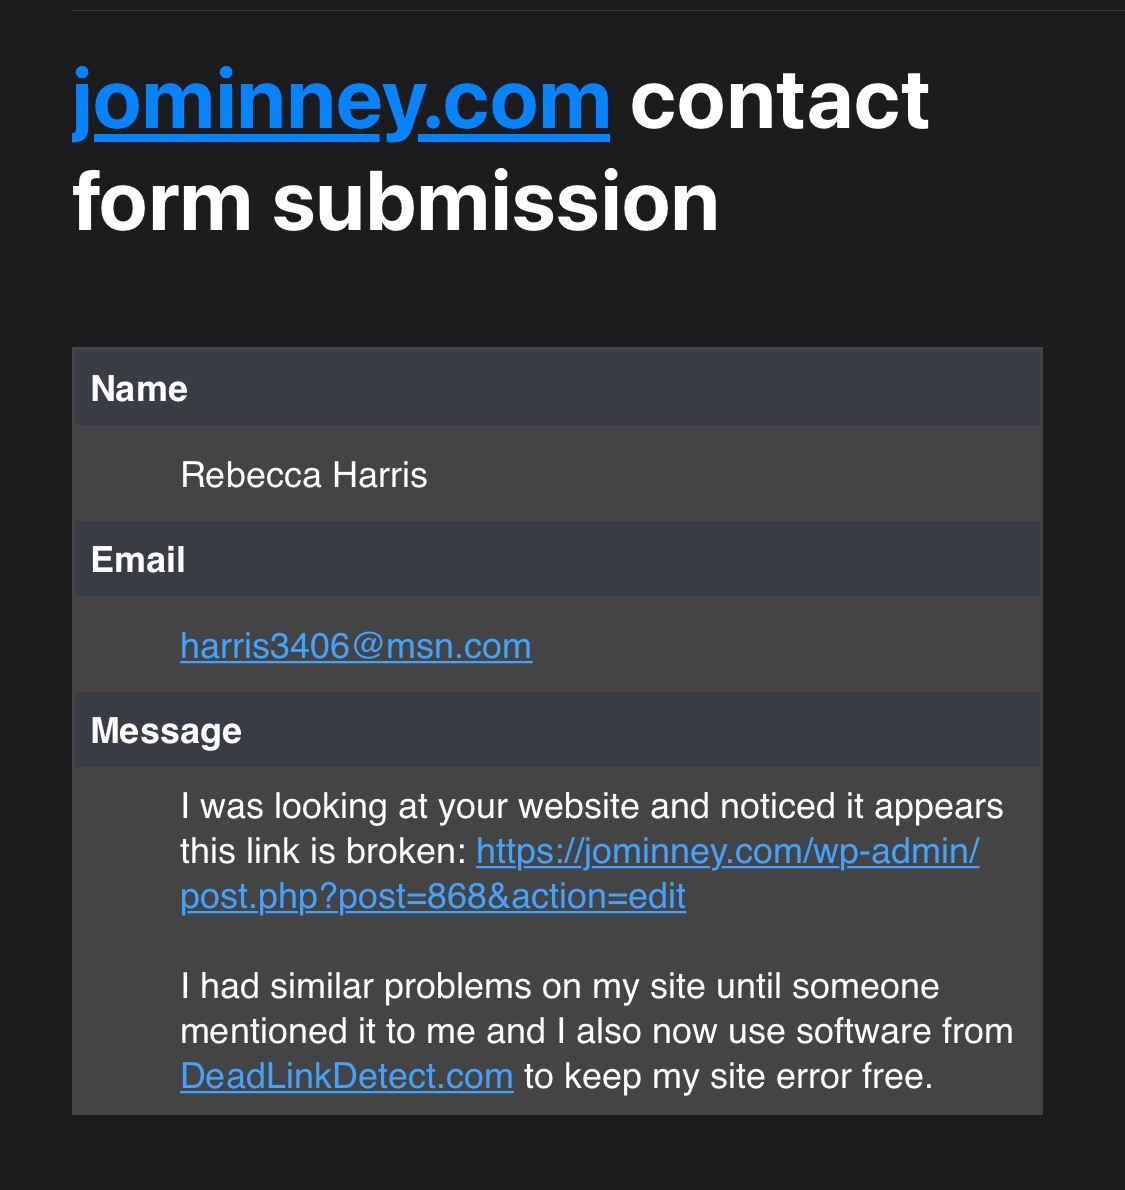Select the Name header row

point(557,388)
